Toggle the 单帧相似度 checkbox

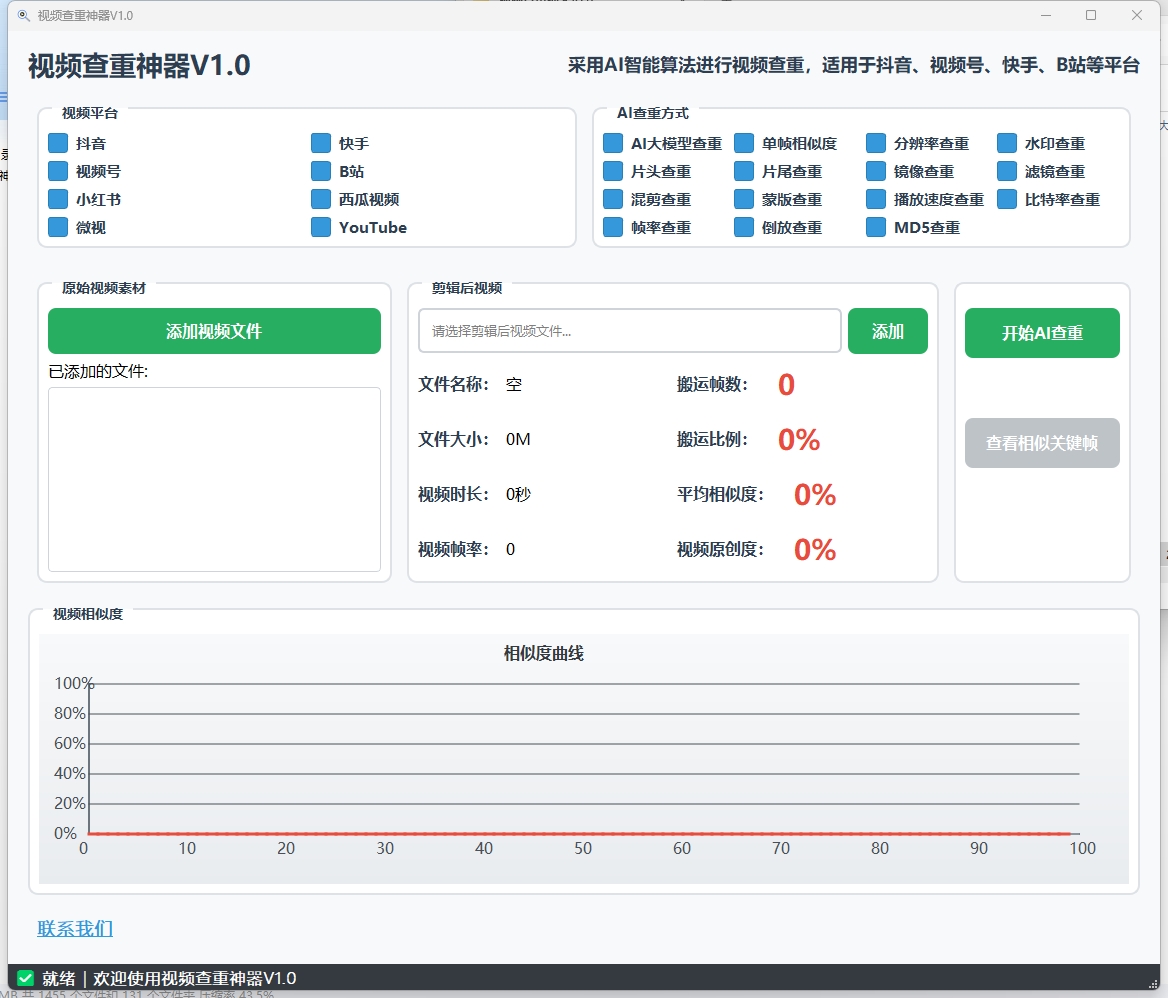744,143
